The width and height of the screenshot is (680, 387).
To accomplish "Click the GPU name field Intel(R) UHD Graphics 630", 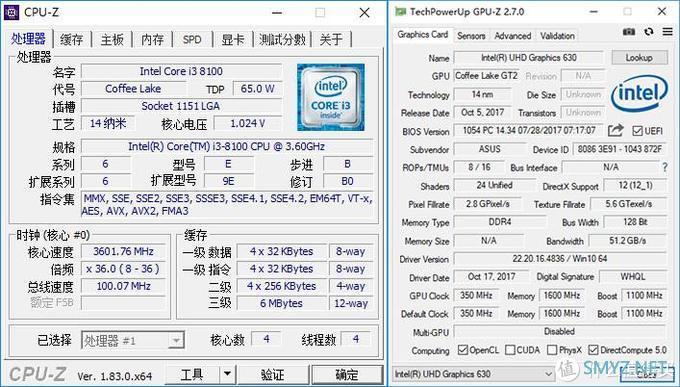I will tap(529, 57).
